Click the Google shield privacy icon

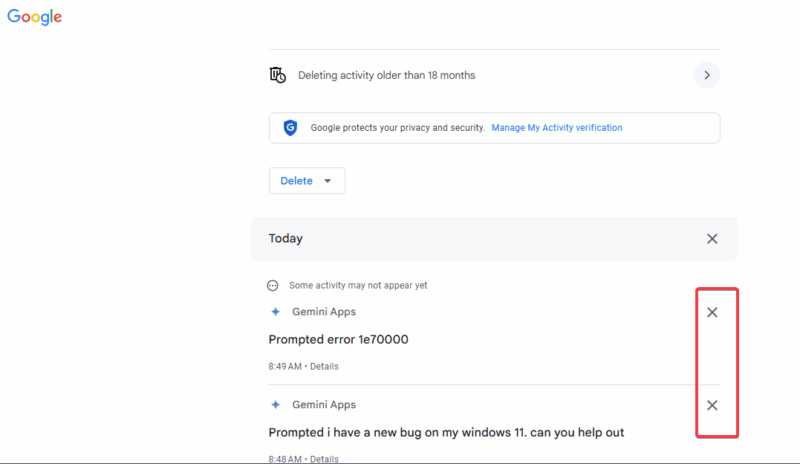pyautogui.click(x=290, y=128)
